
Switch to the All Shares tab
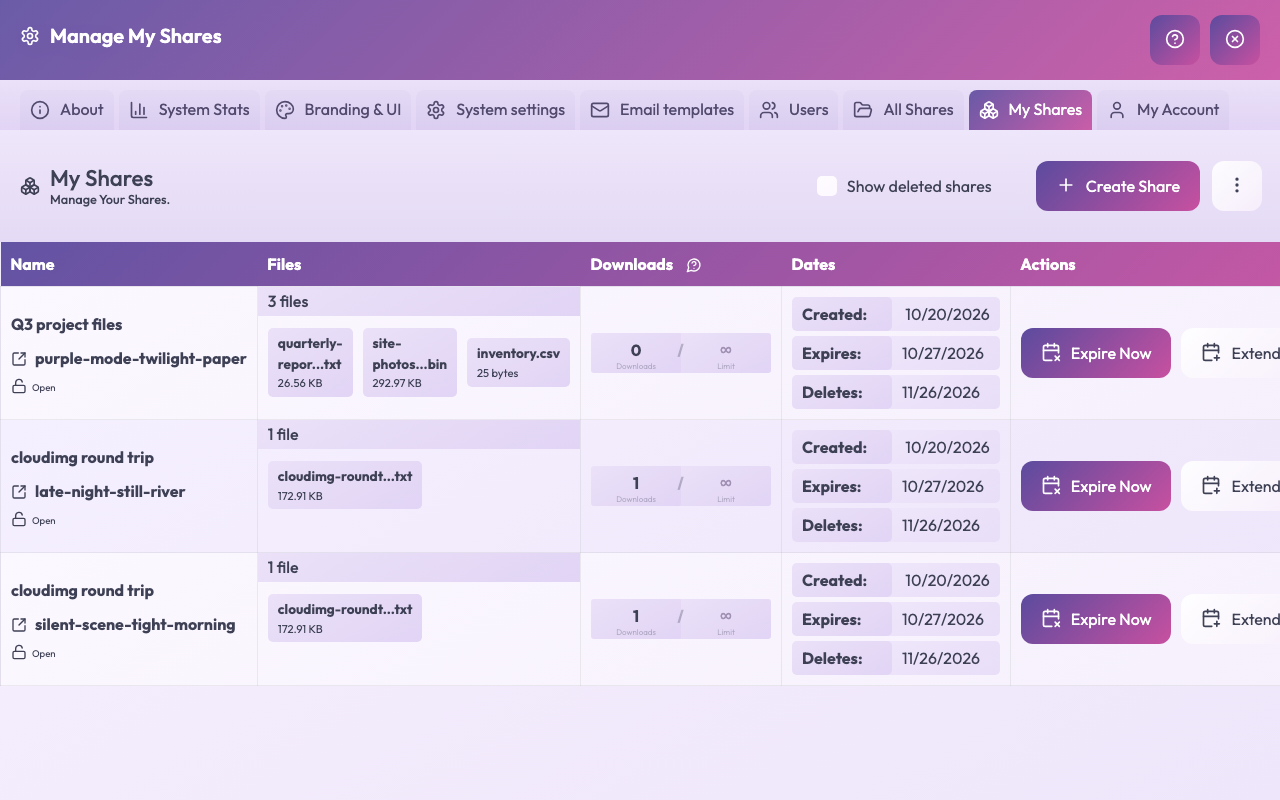coord(904,110)
